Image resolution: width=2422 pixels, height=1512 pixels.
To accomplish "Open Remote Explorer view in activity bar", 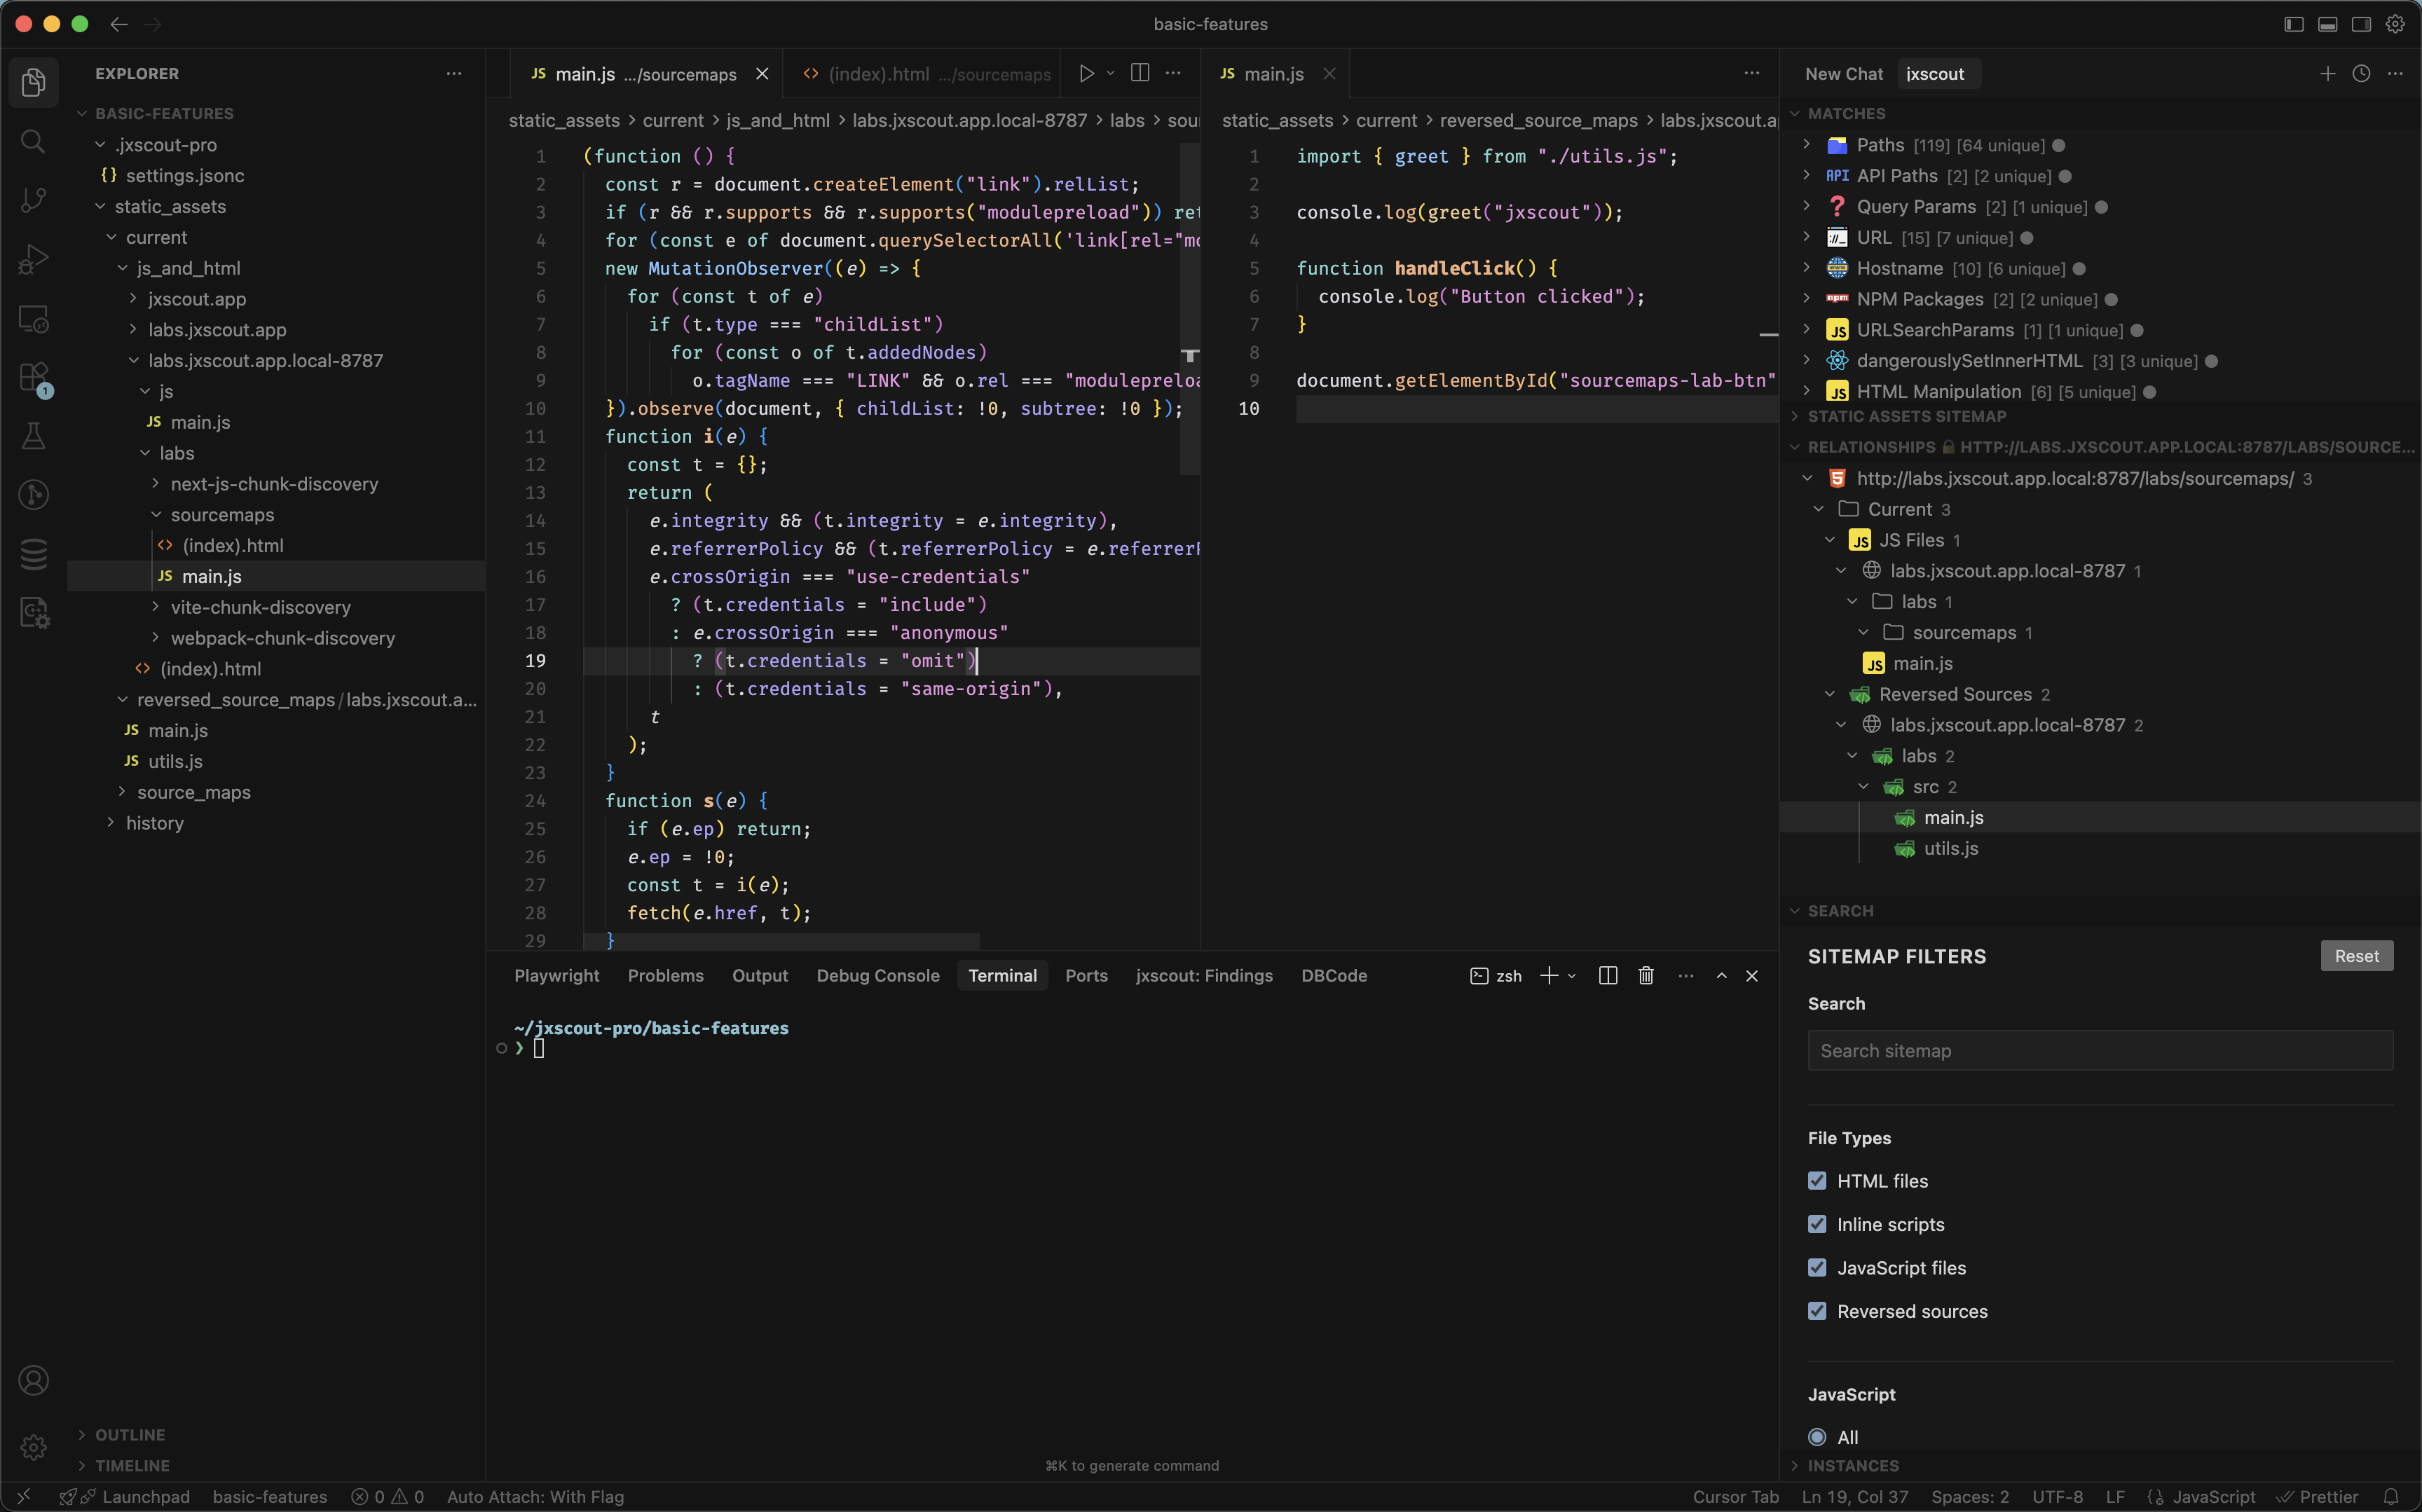I will coord(33,318).
